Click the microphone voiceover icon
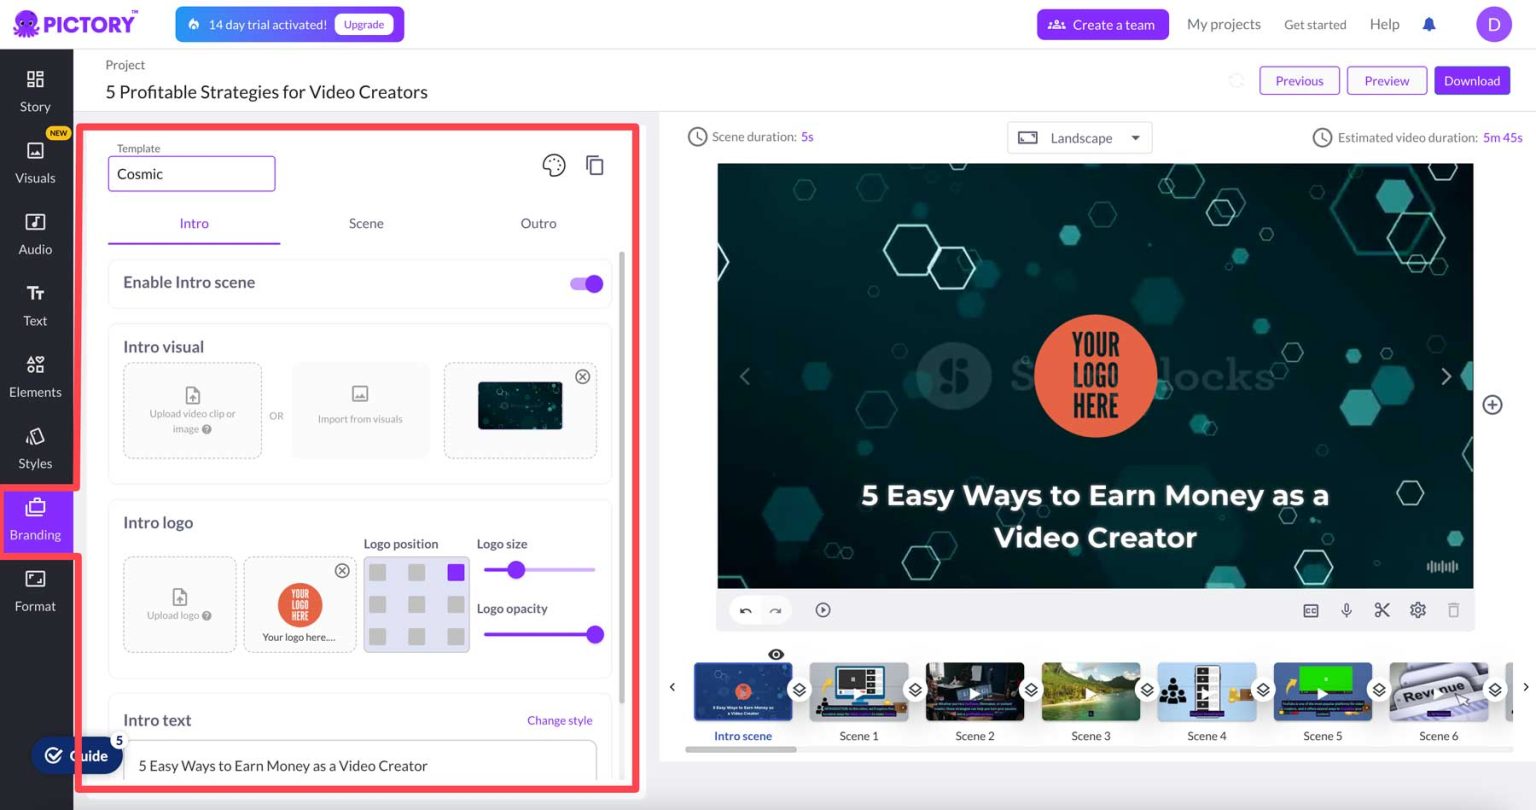Image resolution: width=1536 pixels, height=810 pixels. click(1347, 610)
